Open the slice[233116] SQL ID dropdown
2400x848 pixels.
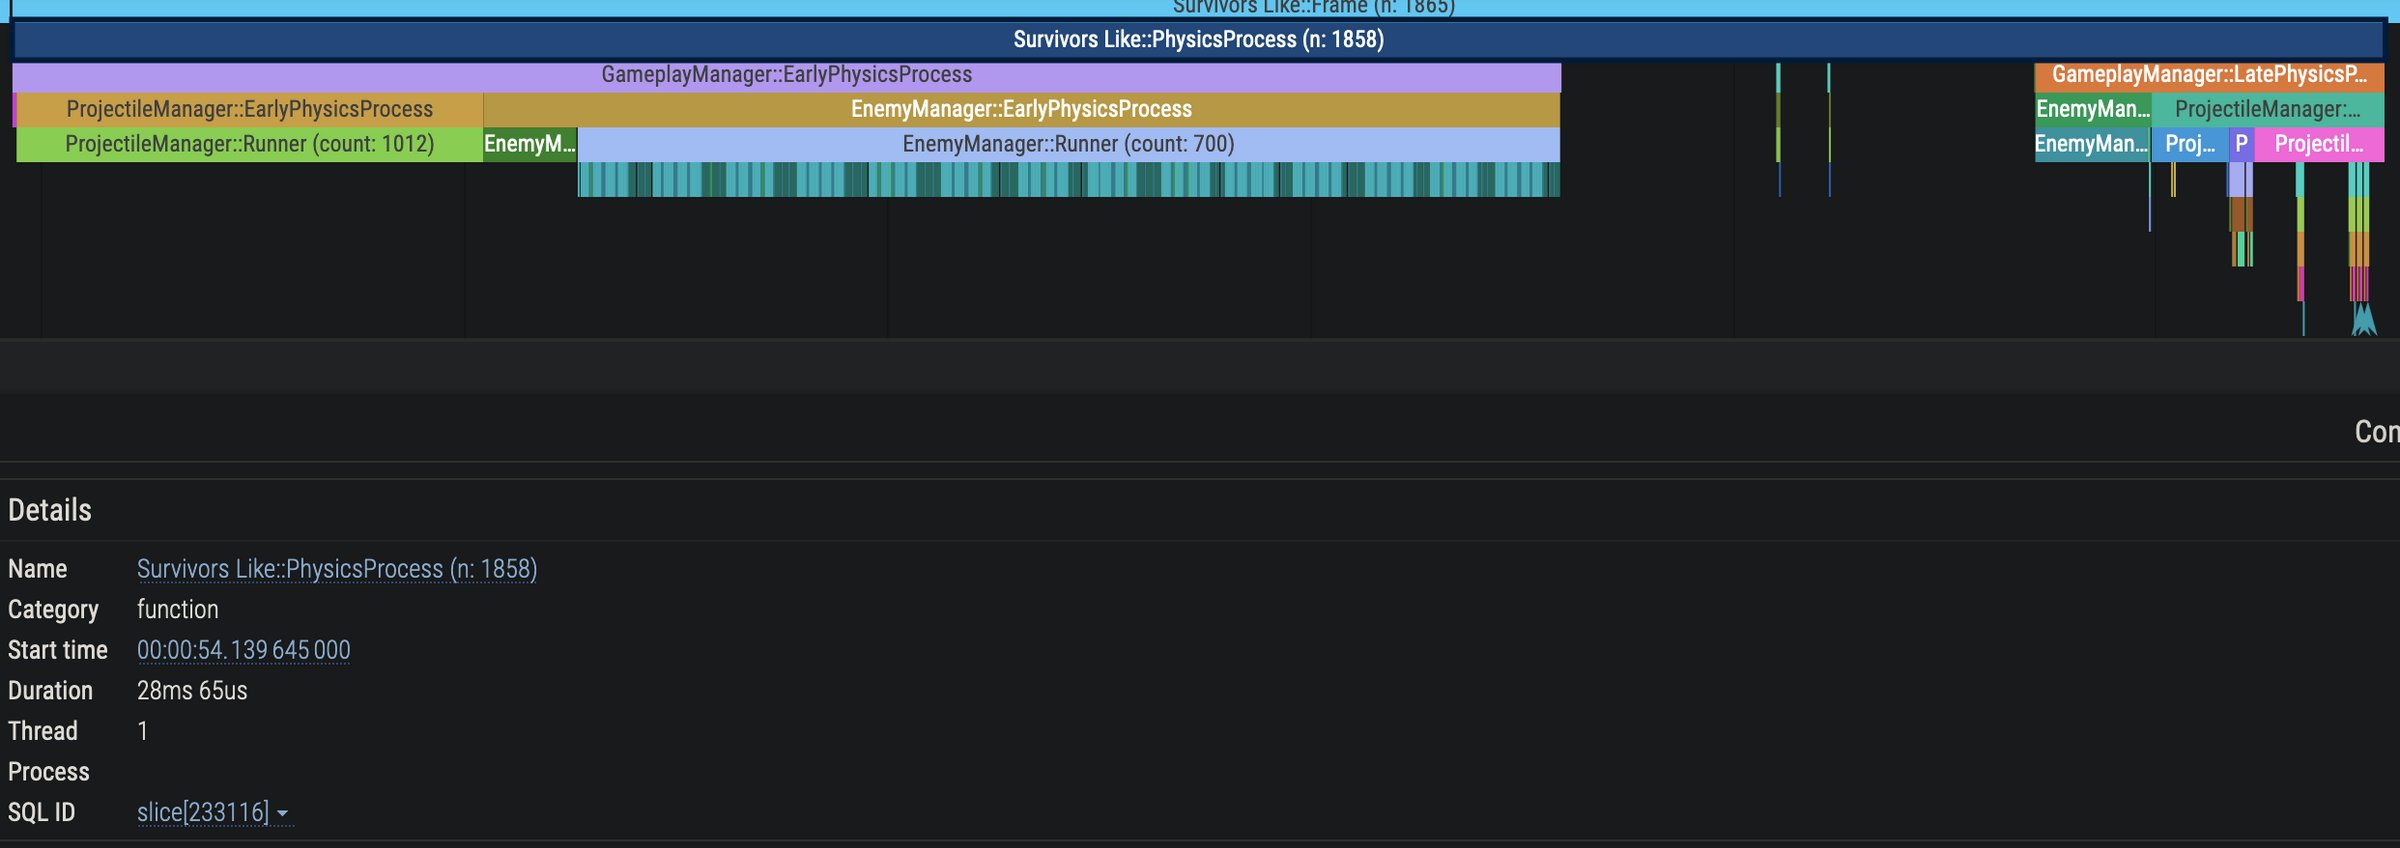[x=213, y=812]
